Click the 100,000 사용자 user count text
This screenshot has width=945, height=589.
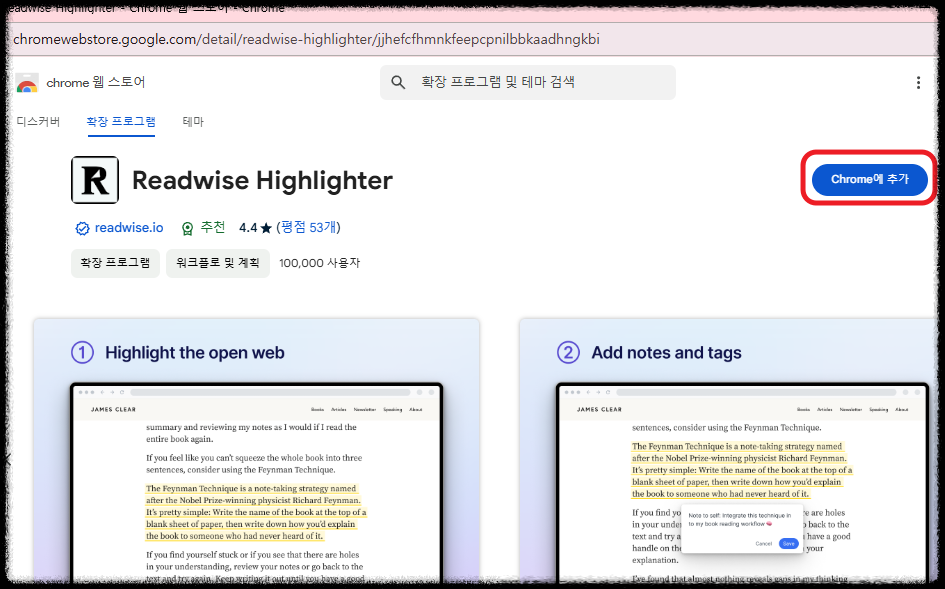click(319, 263)
